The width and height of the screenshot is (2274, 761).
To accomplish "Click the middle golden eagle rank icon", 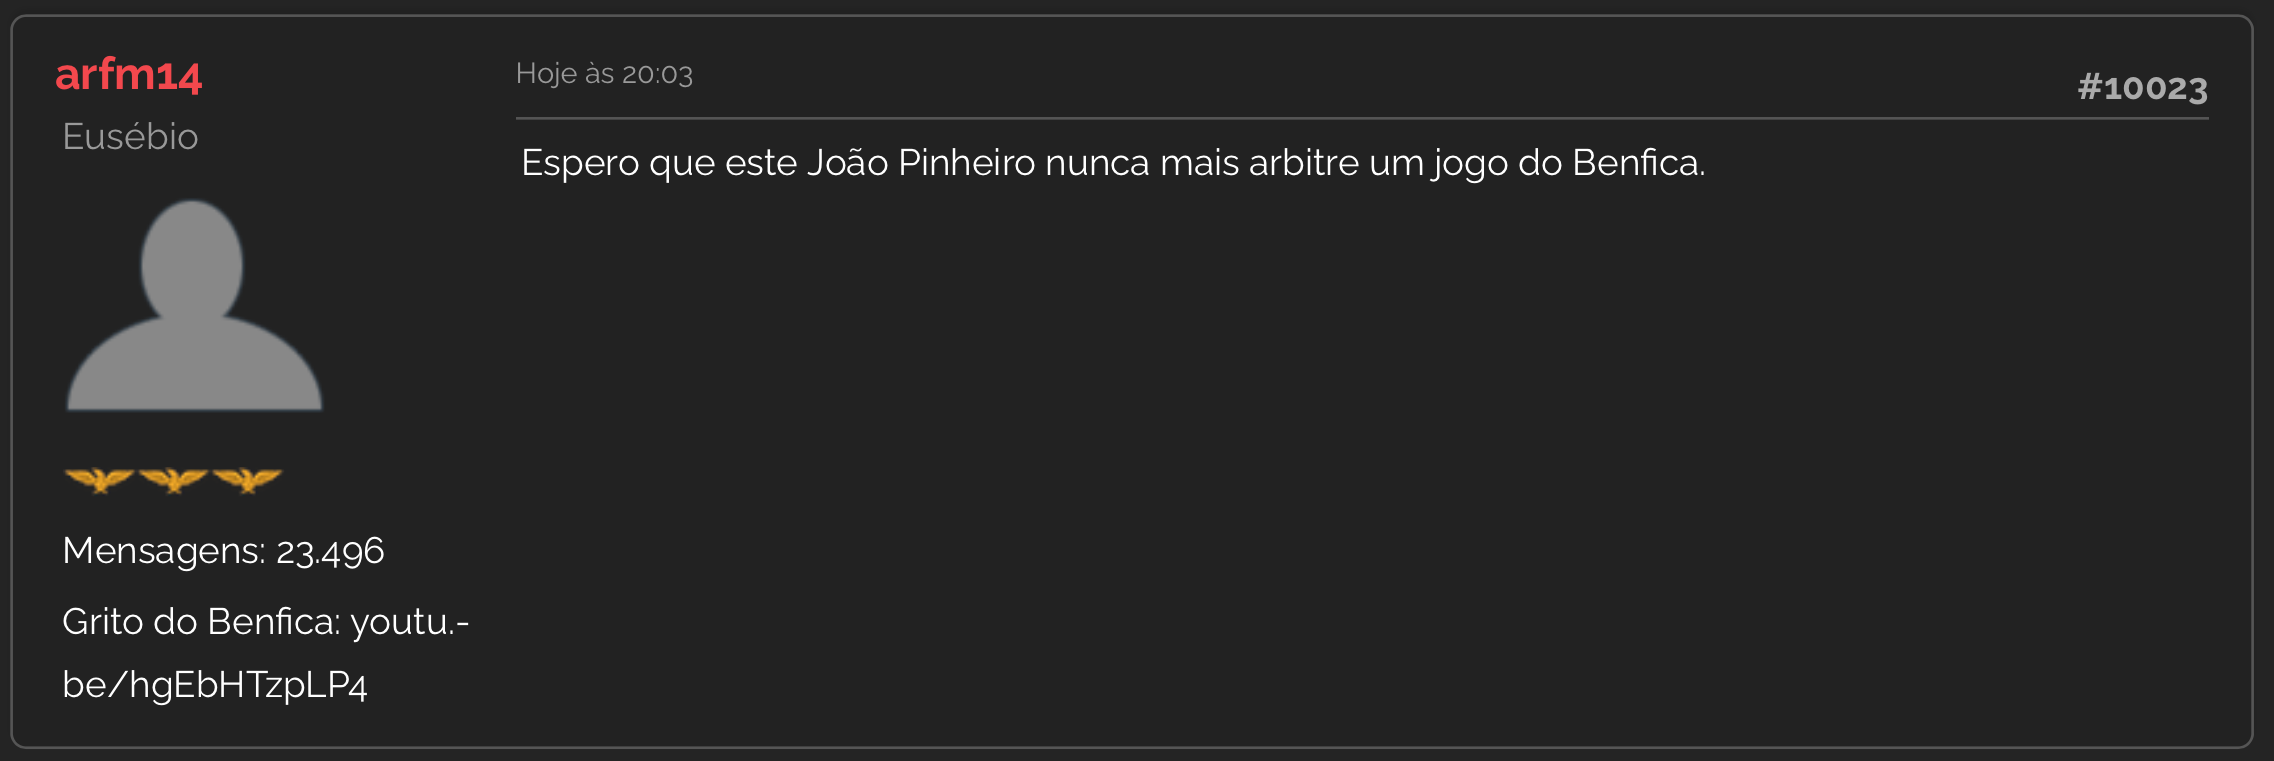I will 173,480.
